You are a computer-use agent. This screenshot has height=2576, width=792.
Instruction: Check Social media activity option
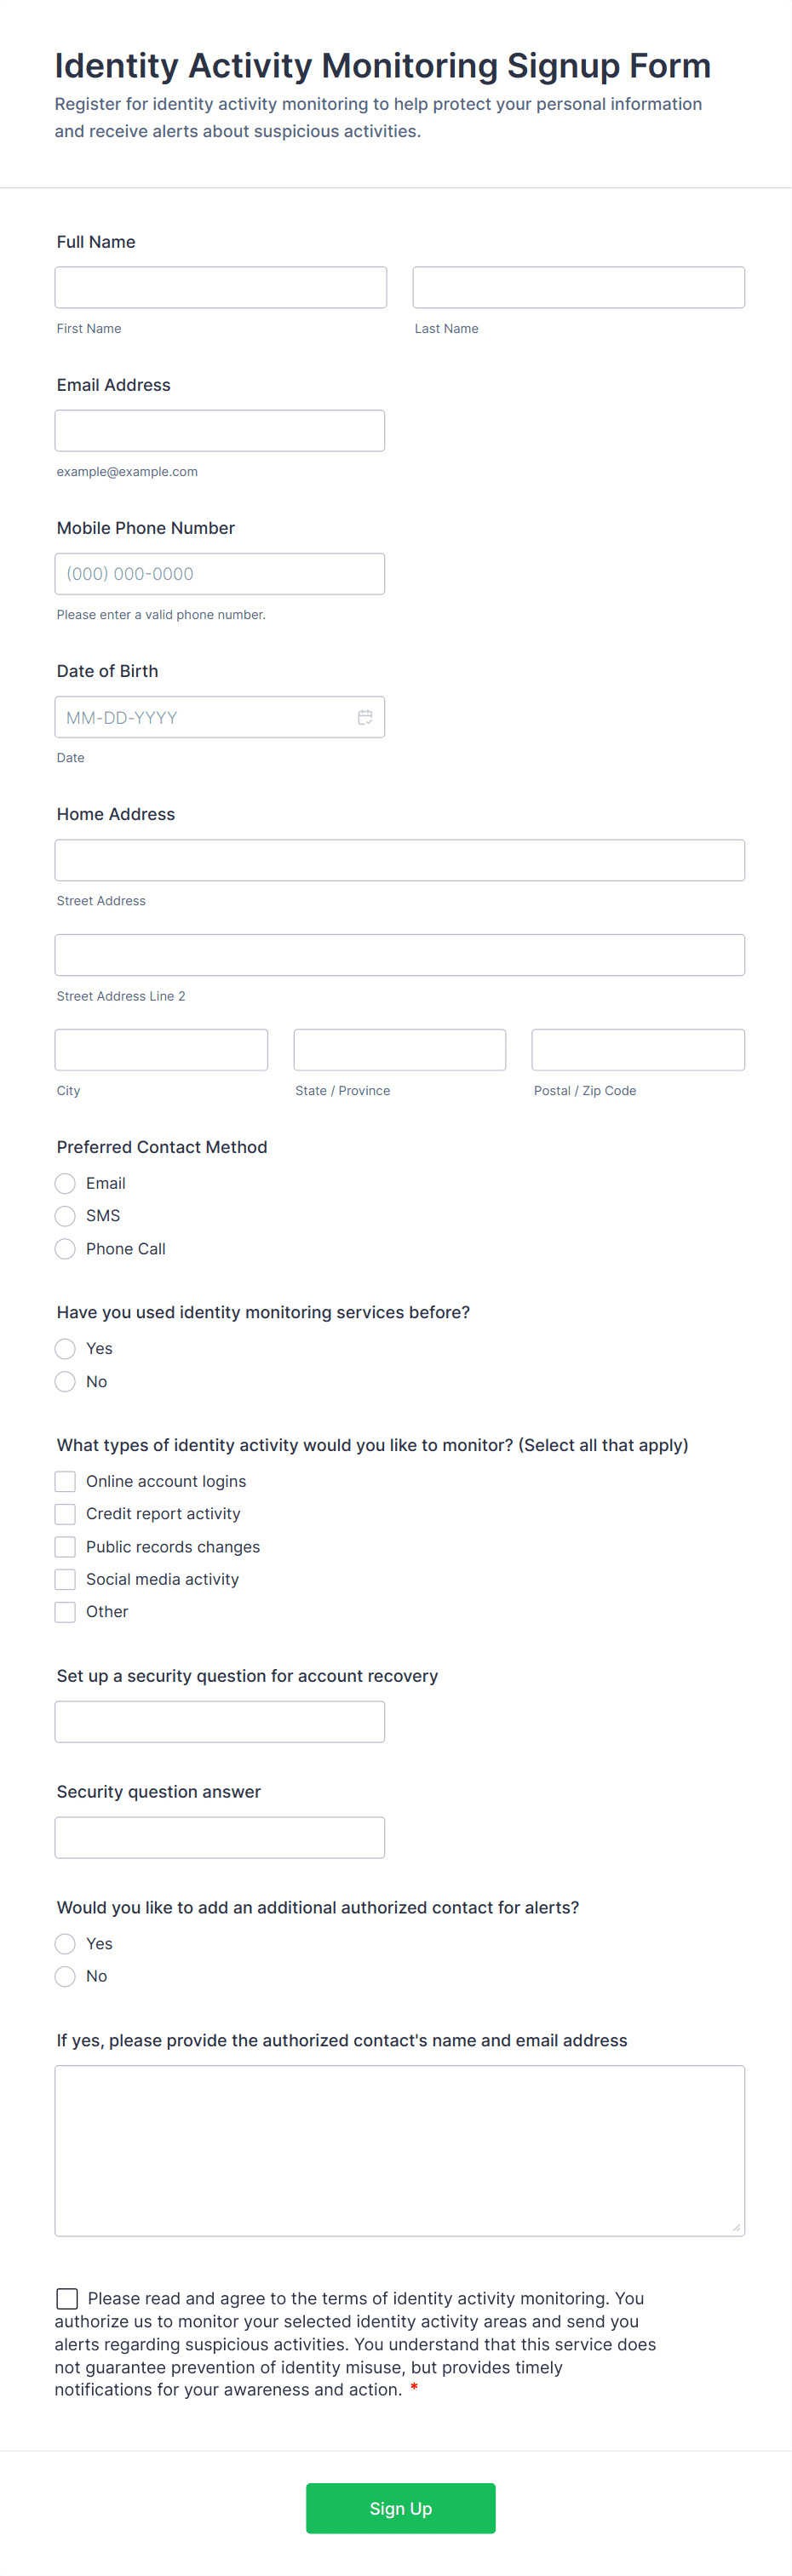point(65,1579)
